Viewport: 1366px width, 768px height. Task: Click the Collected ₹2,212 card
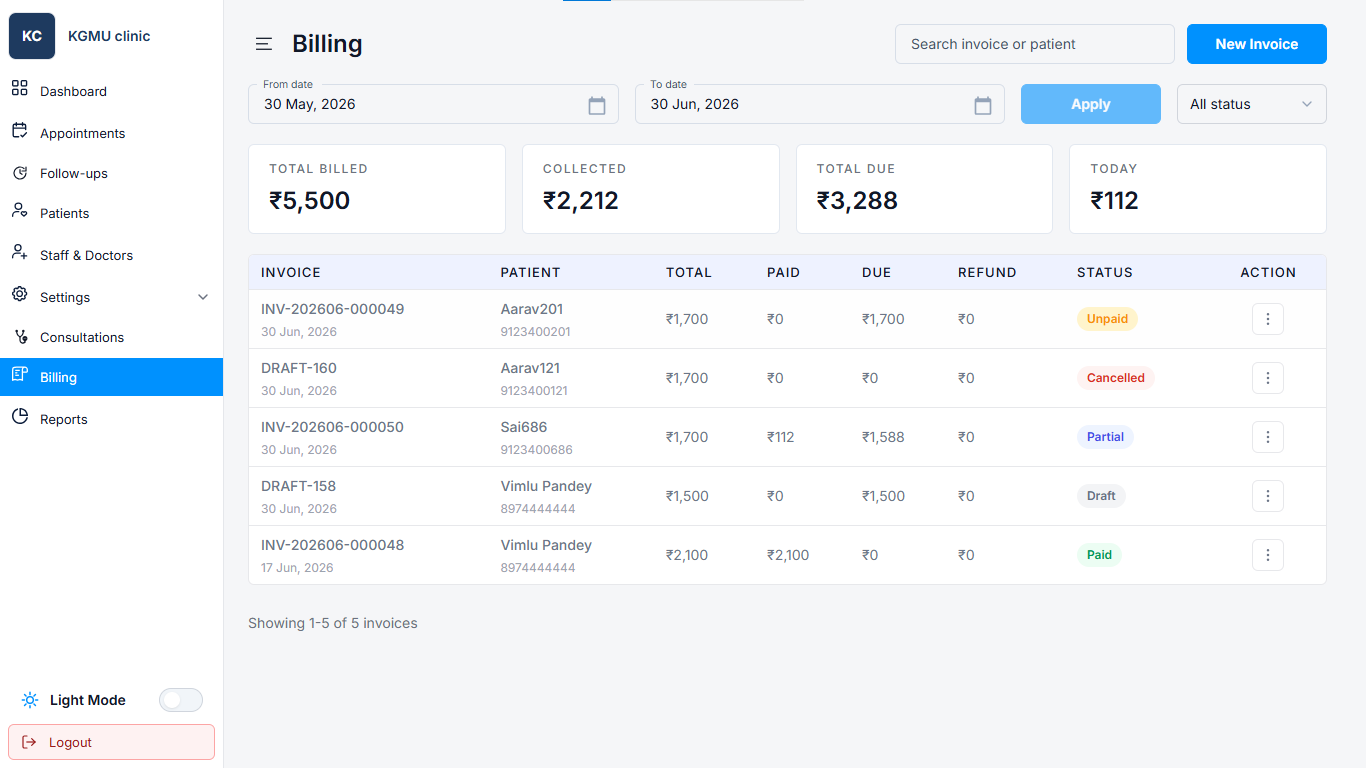pyautogui.click(x=651, y=189)
